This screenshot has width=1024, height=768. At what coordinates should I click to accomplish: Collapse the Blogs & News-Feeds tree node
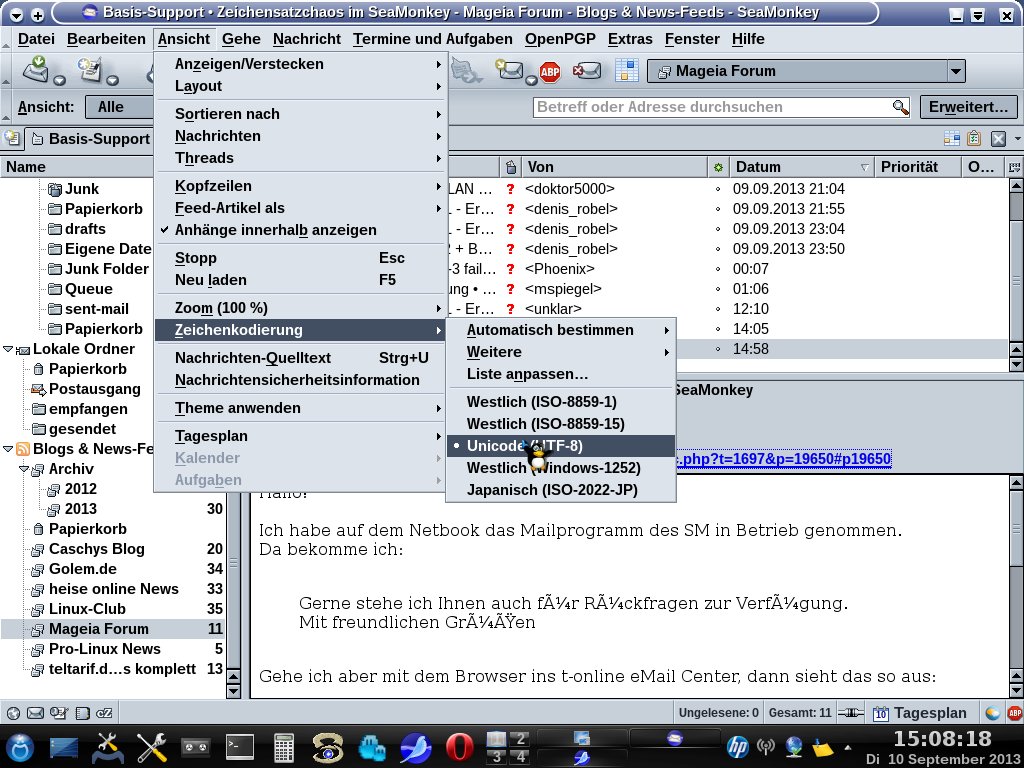[x=8, y=449]
